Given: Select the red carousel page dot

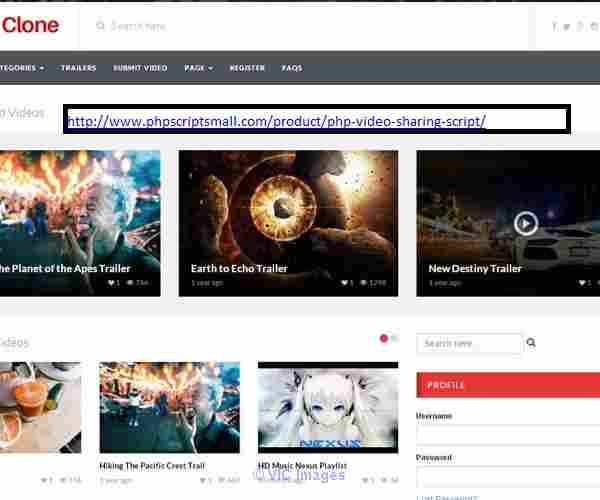Looking at the screenshot, I should 384,338.
